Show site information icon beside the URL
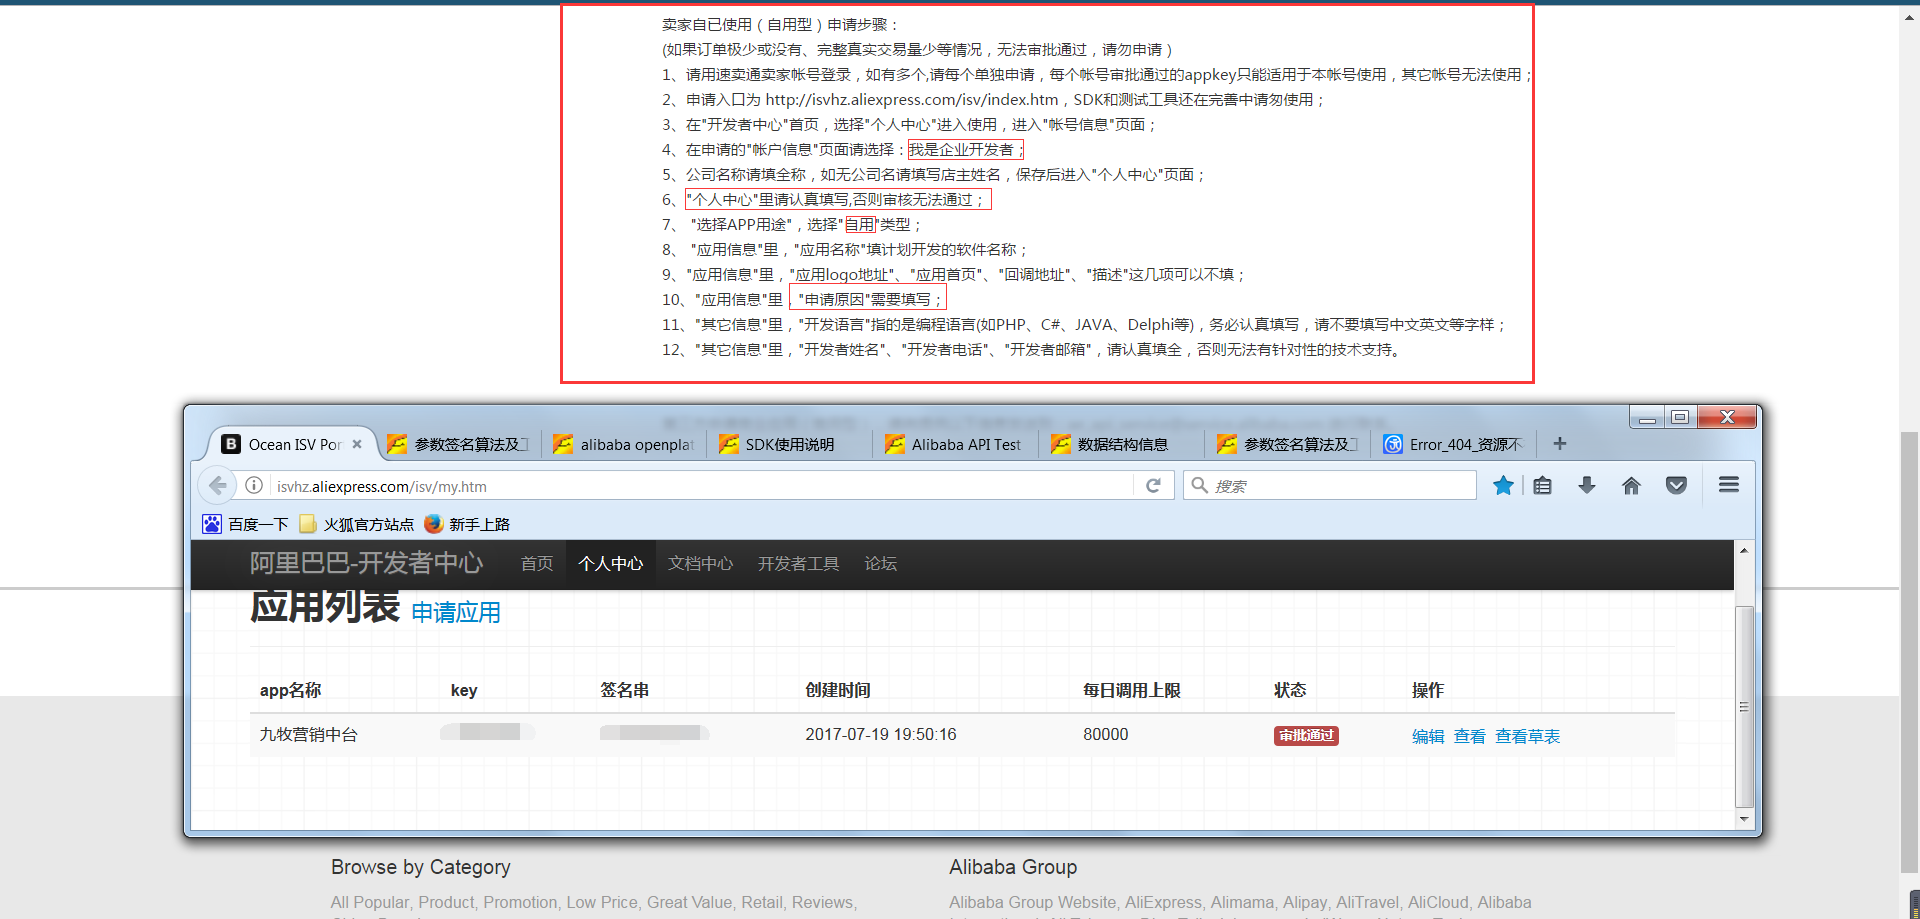The image size is (1920, 919). 254,486
